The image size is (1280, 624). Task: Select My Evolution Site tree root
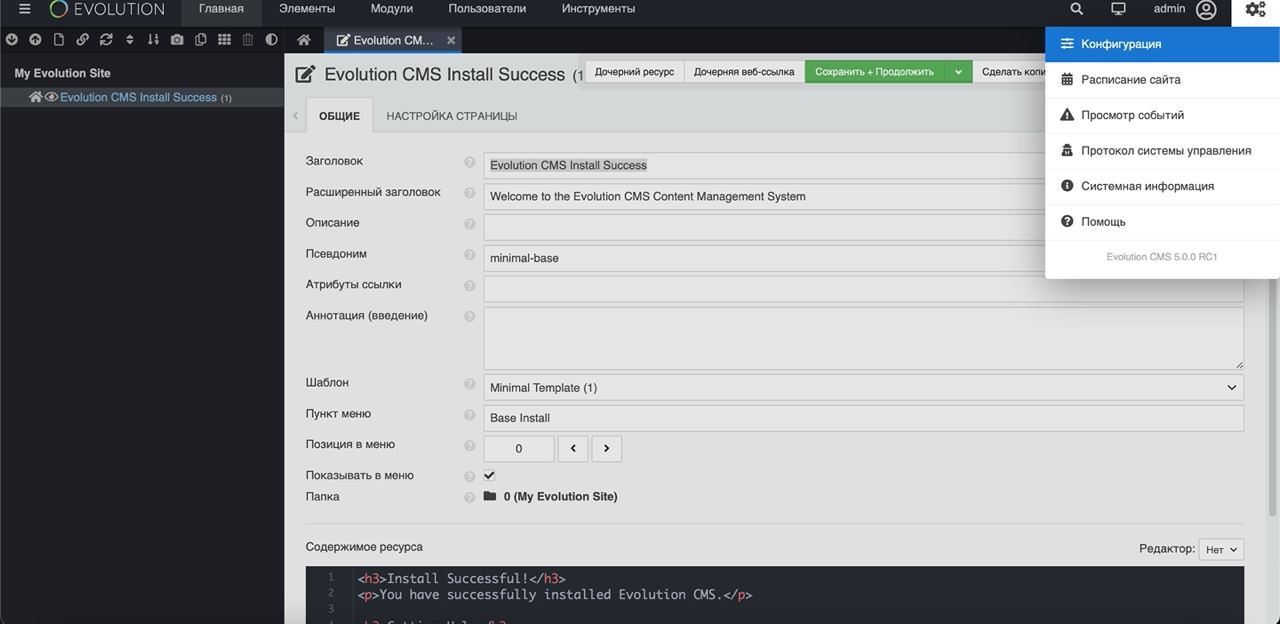point(63,73)
